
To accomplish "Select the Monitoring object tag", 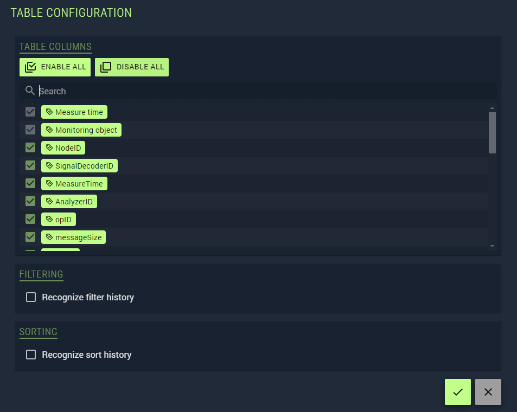I will click(x=81, y=130).
